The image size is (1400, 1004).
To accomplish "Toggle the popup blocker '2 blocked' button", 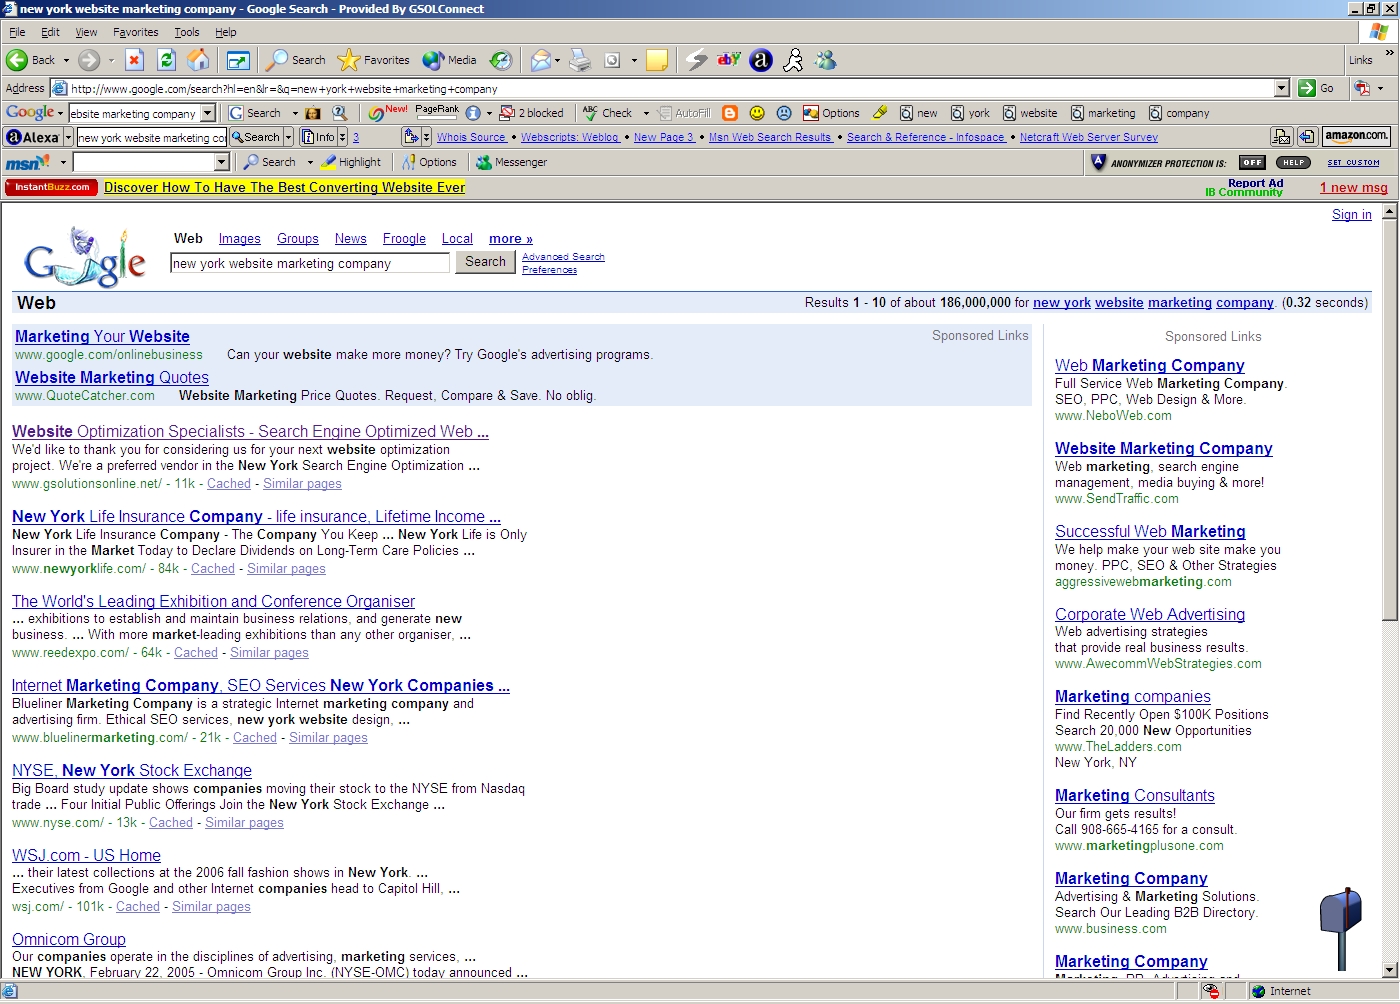I will (x=531, y=113).
